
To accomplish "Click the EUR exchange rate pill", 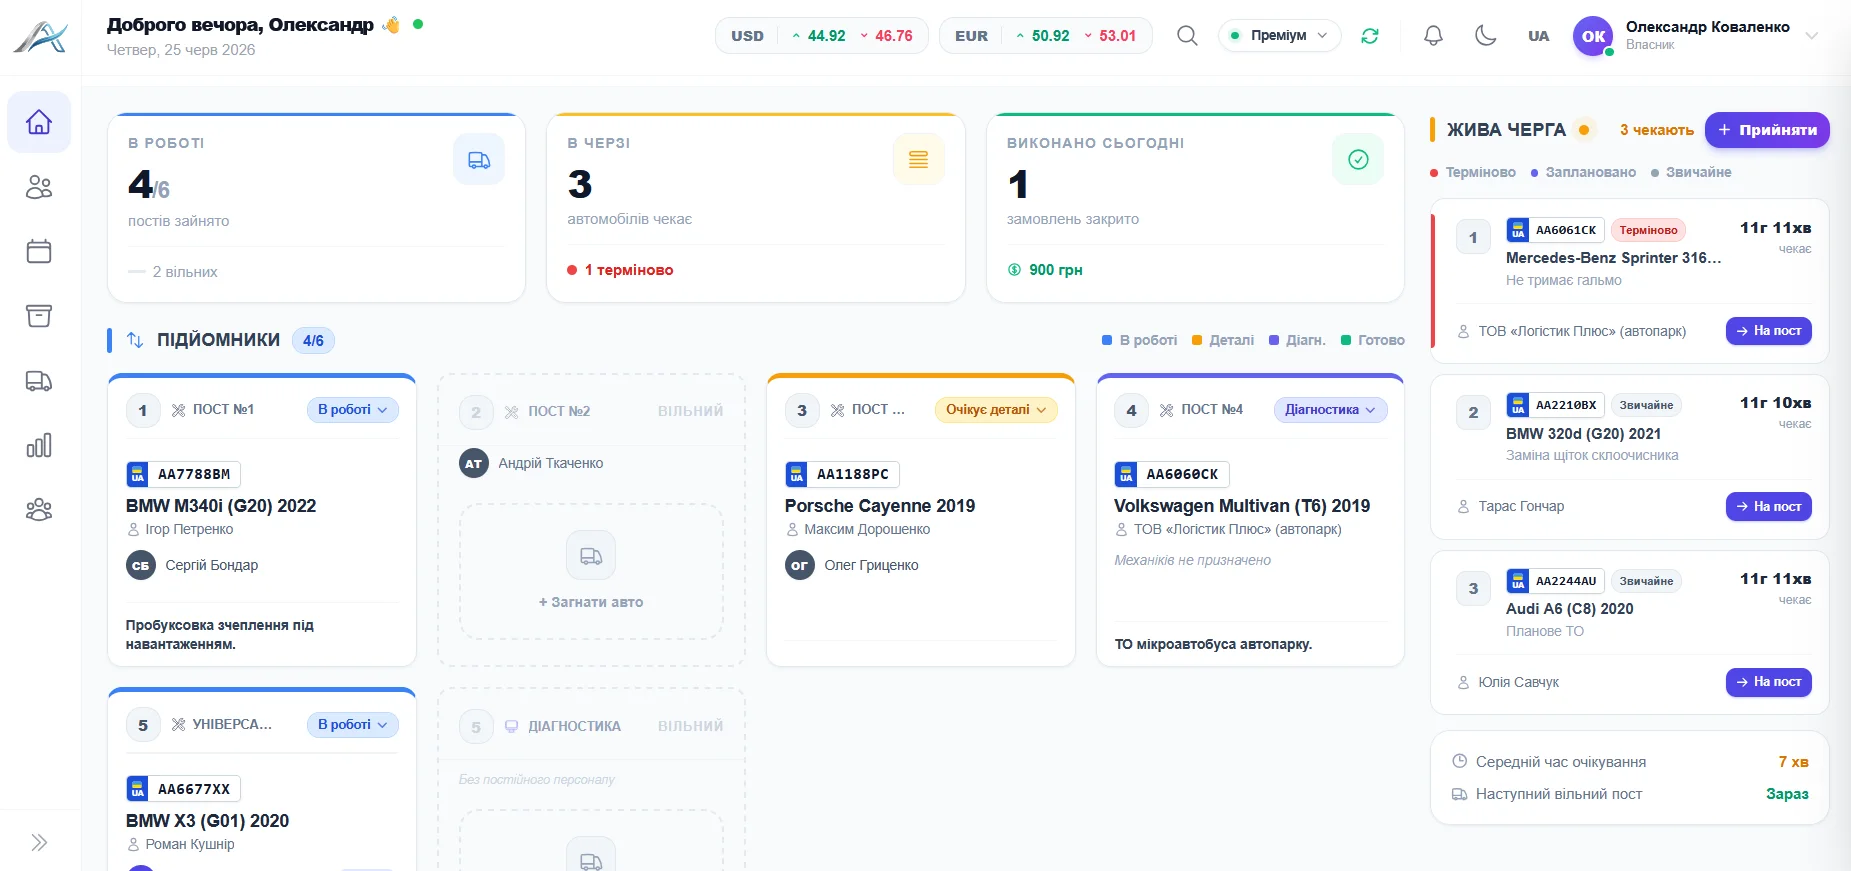I will pyautogui.click(x=1045, y=36).
